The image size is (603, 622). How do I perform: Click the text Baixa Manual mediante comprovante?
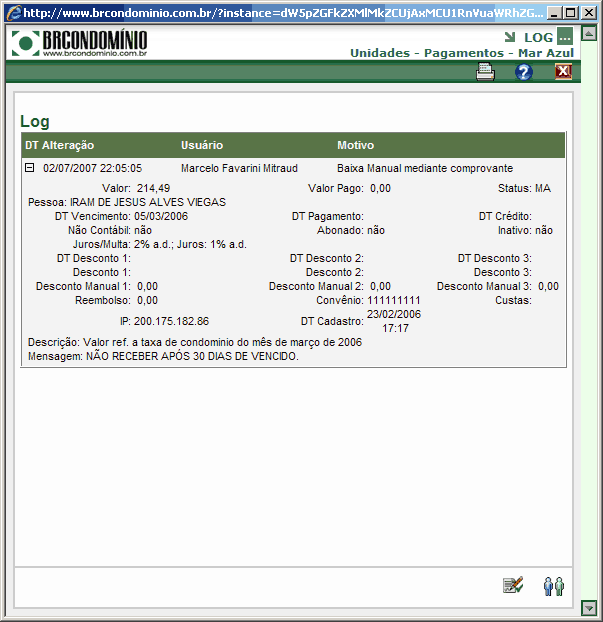(425, 168)
